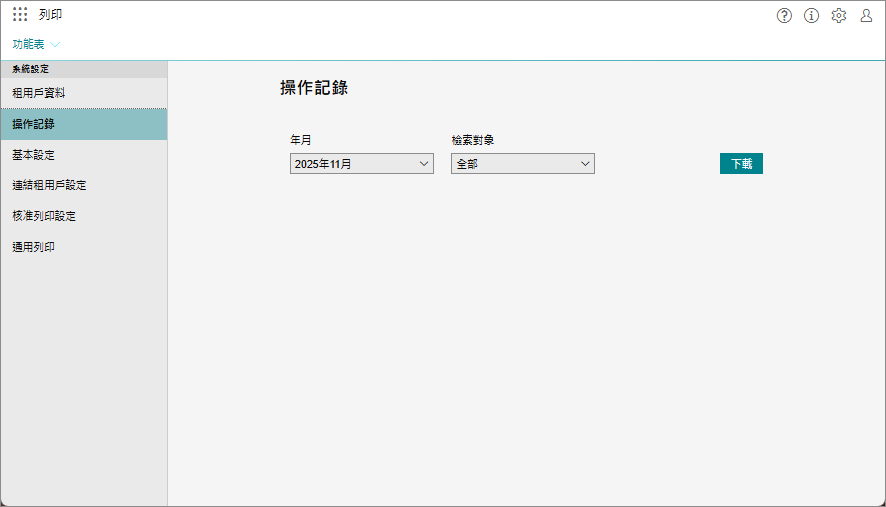Image resolution: width=886 pixels, height=507 pixels.
Task: Click the 系統設定 sidebar header
Action: 30,69
